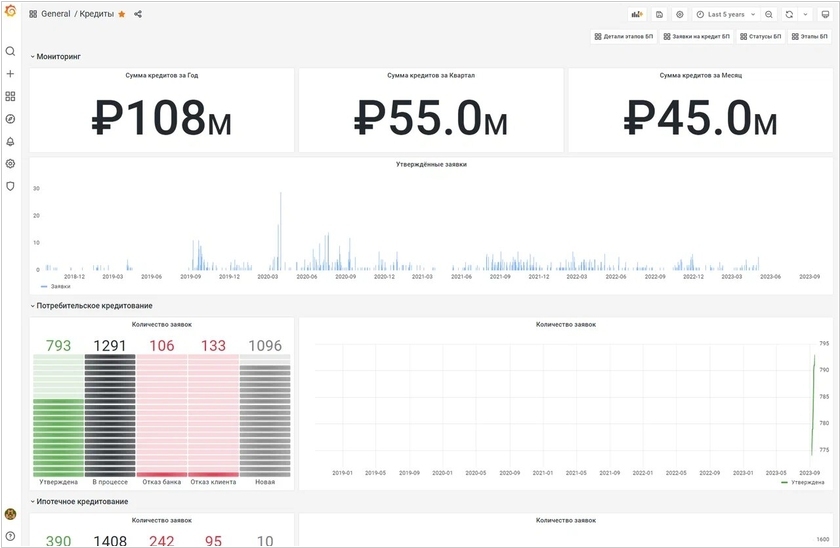Open the Статусы БП dashboard link
The width and height of the screenshot is (840, 548).
tap(761, 36)
